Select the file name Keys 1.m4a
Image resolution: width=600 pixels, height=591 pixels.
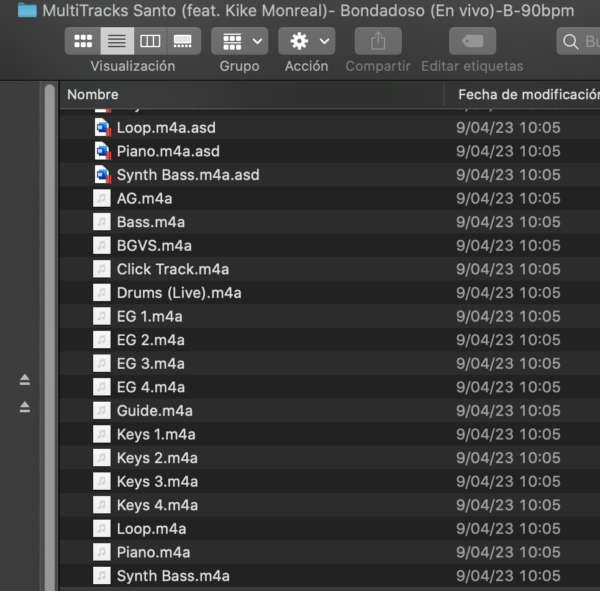(x=156, y=435)
